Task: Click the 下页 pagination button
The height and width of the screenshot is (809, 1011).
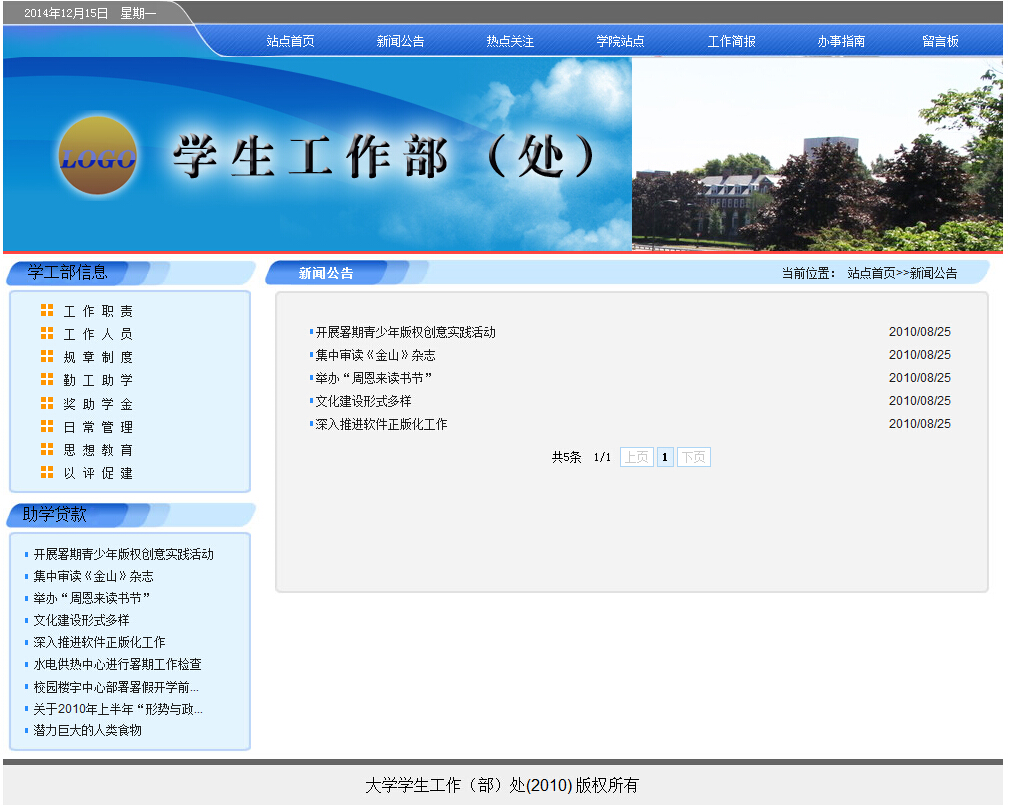Action: tap(694, 457)
